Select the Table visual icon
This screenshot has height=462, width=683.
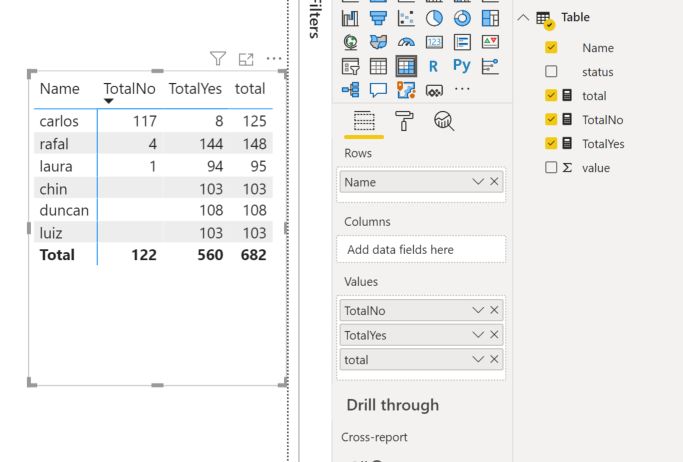[x=378, y=66]
